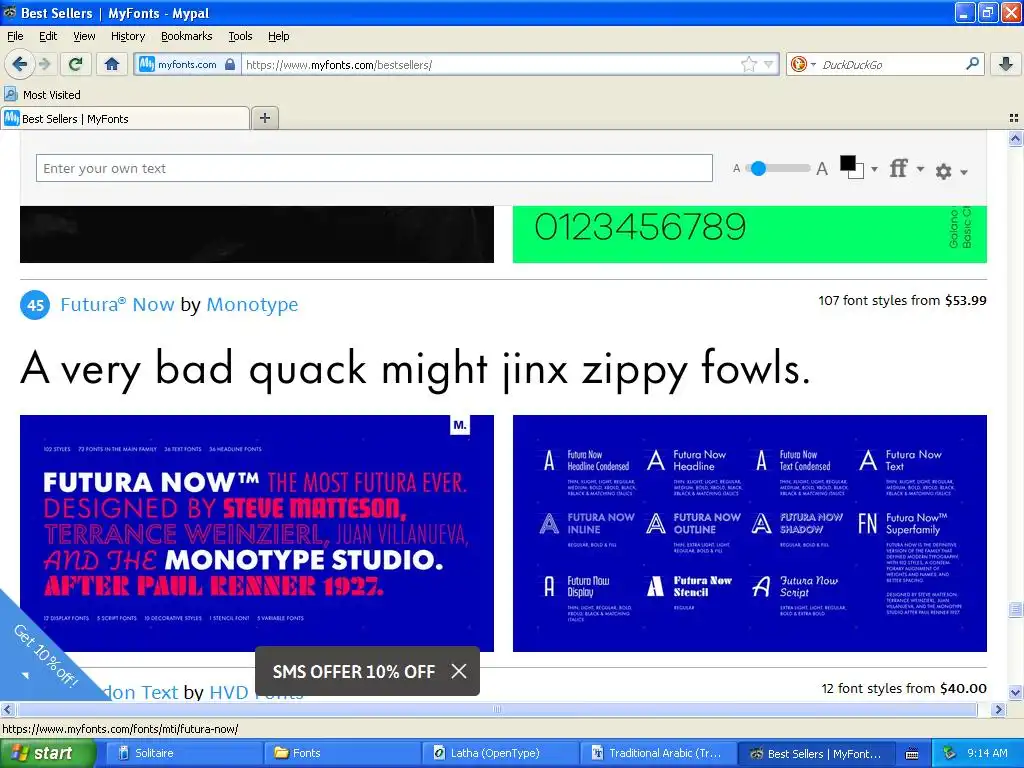This screenshot has width=1024, height=768.
Task: Adjust the font size slider handle
Action: click(x=758, y=168)
